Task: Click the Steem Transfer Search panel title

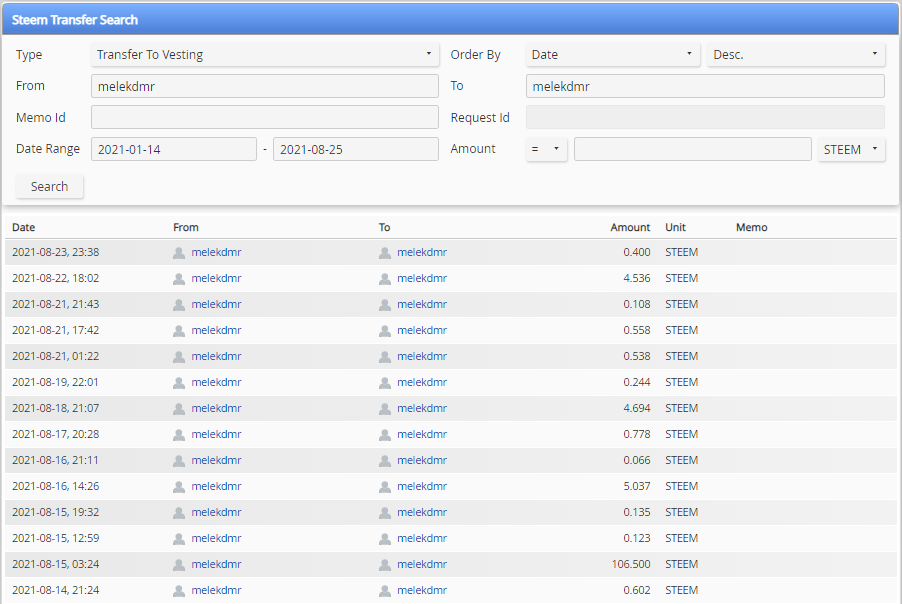Action: (75, 20)
